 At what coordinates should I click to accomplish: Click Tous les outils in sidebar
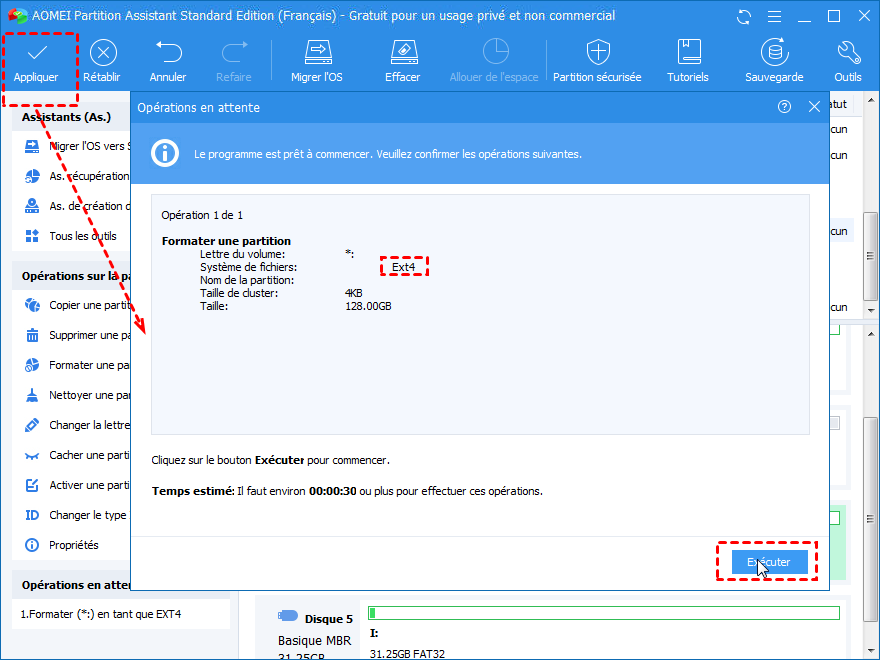point(71,236)
